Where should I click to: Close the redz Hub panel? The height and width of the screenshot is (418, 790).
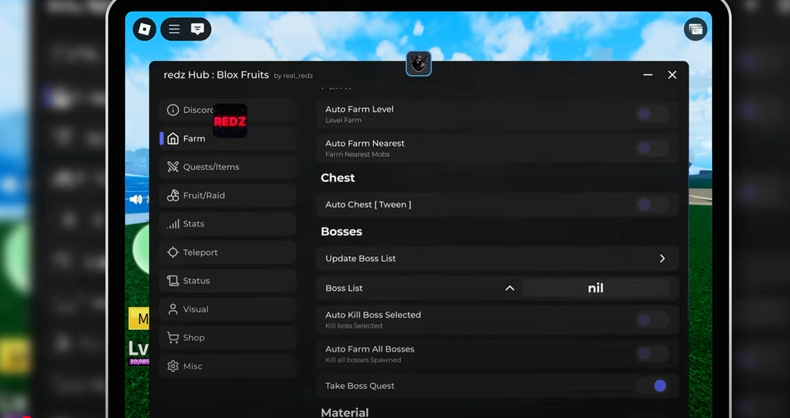(672, 75)
